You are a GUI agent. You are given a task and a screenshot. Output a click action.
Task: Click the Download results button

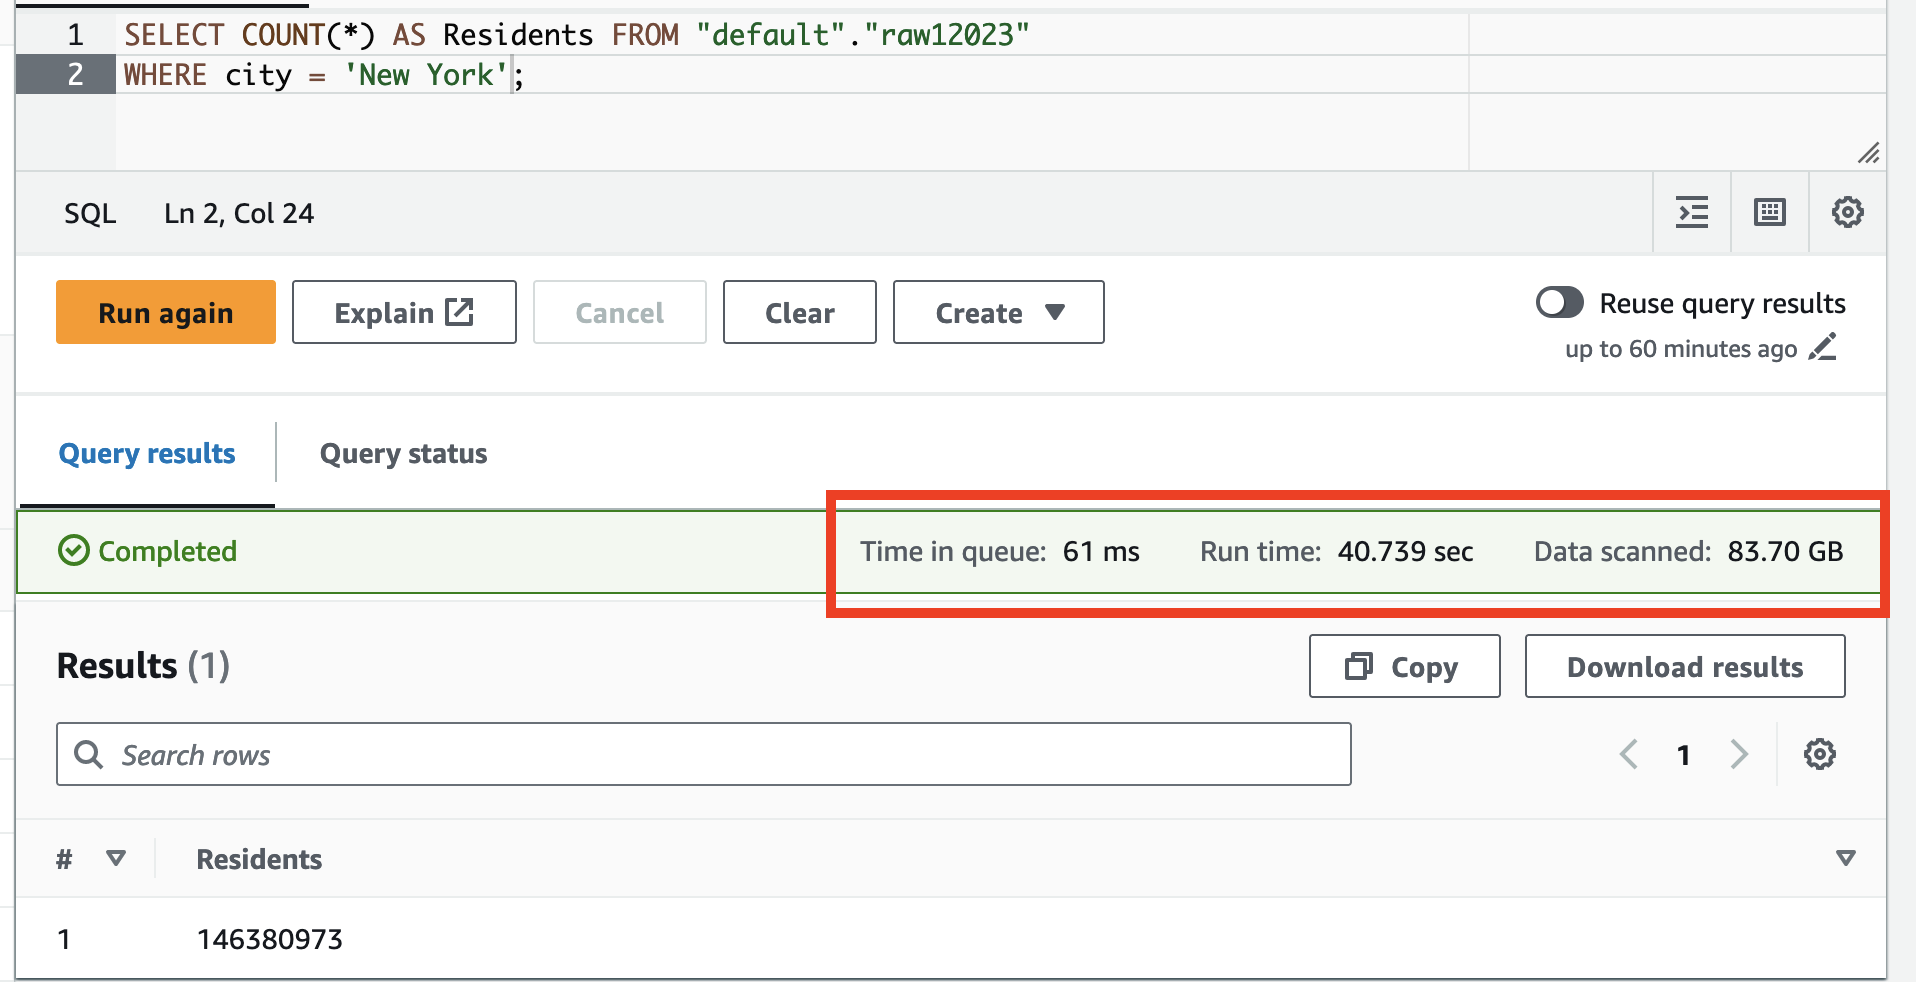click(1684, 666)
